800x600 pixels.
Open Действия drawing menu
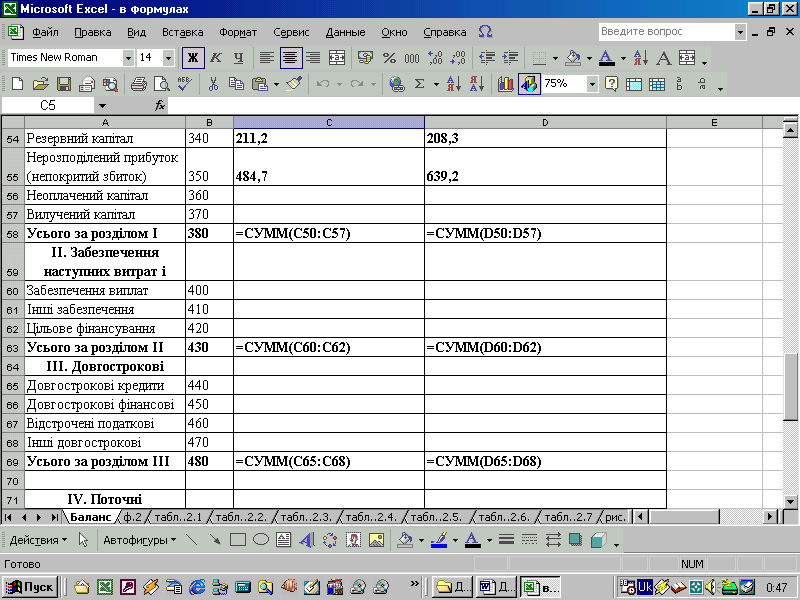(x=38, y=540)
